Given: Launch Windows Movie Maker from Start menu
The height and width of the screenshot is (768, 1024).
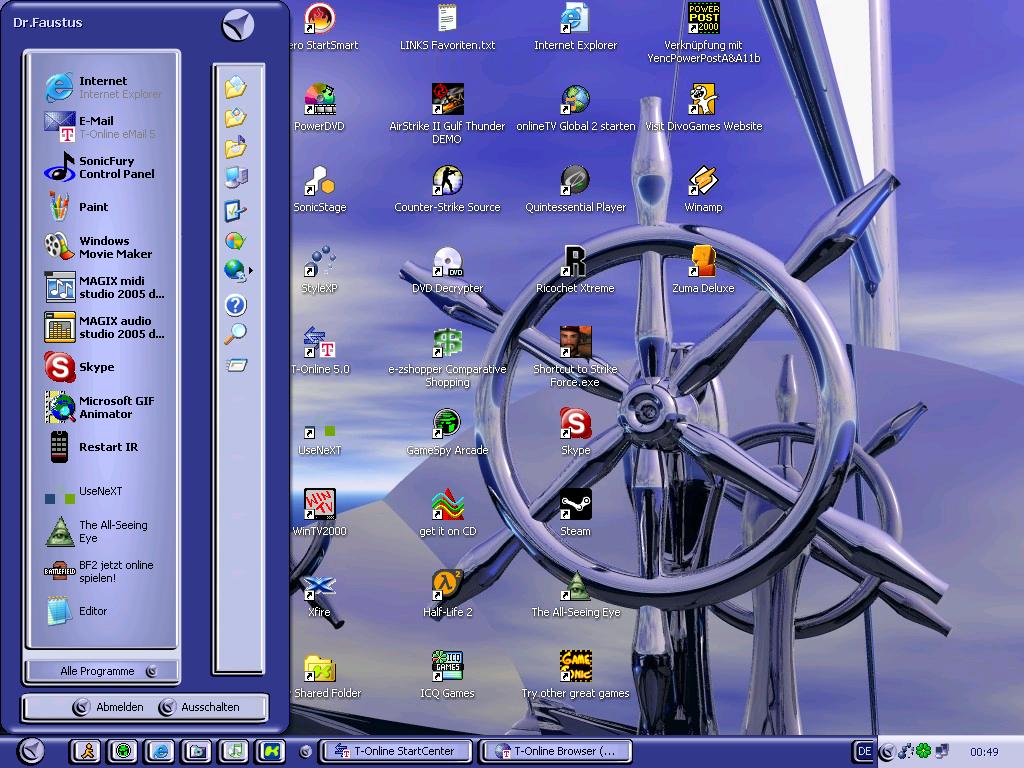Looking at the screenshot, I should click(x=98, y=247).
